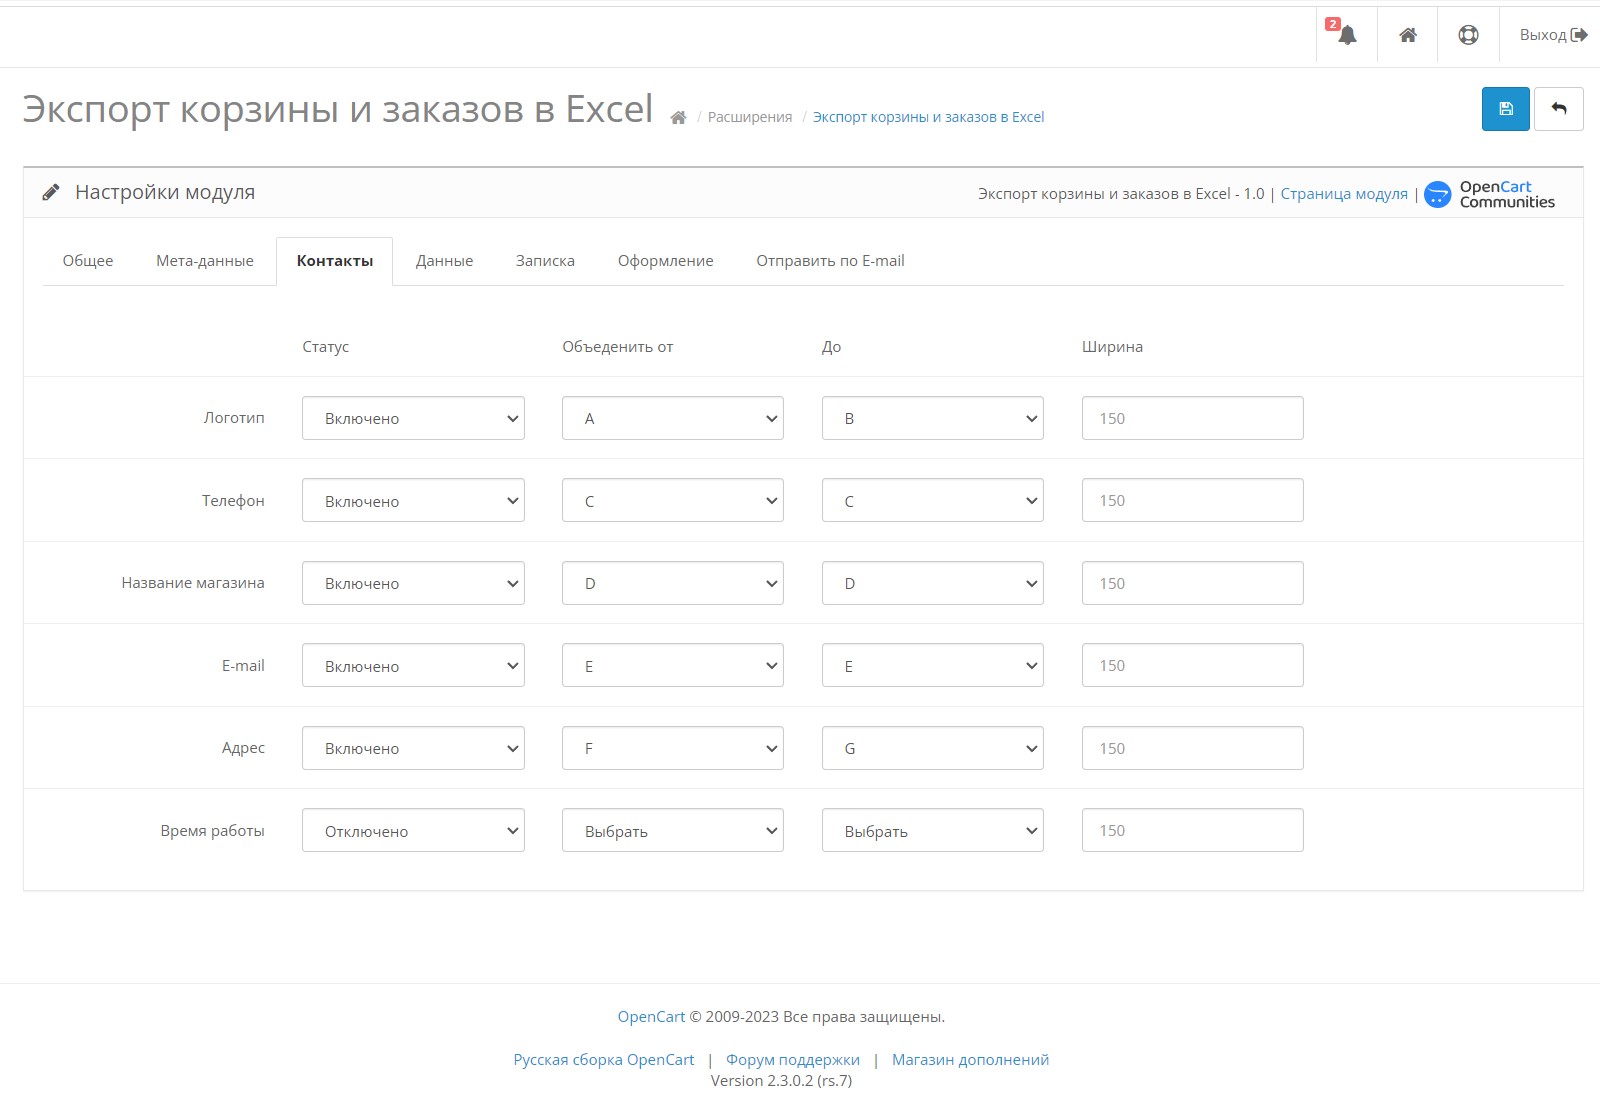
Task: Open E-mail row merge-to dropdown
Action: pyautogui.click(x=933, y=665)
